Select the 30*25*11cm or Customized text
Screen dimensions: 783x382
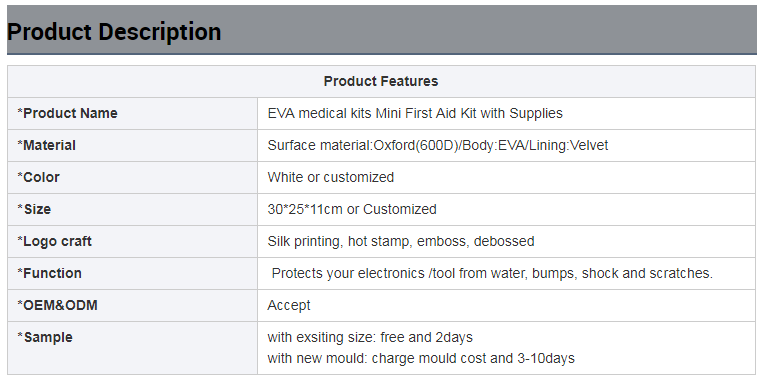[x=352, y=209]
